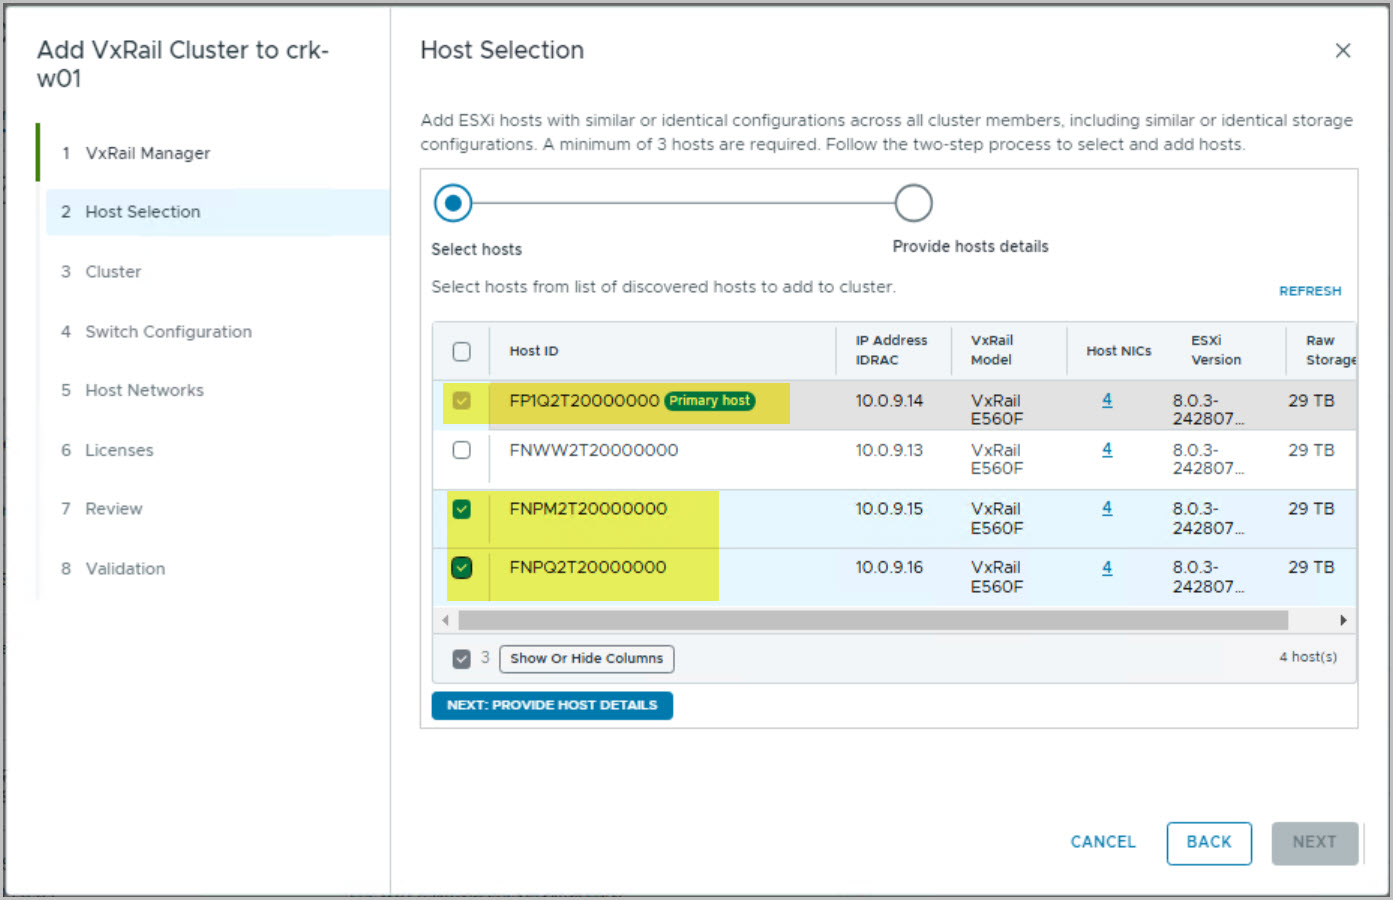
Task: Toggle the selected-count checkbox in table footer
Action: point(461,659)
